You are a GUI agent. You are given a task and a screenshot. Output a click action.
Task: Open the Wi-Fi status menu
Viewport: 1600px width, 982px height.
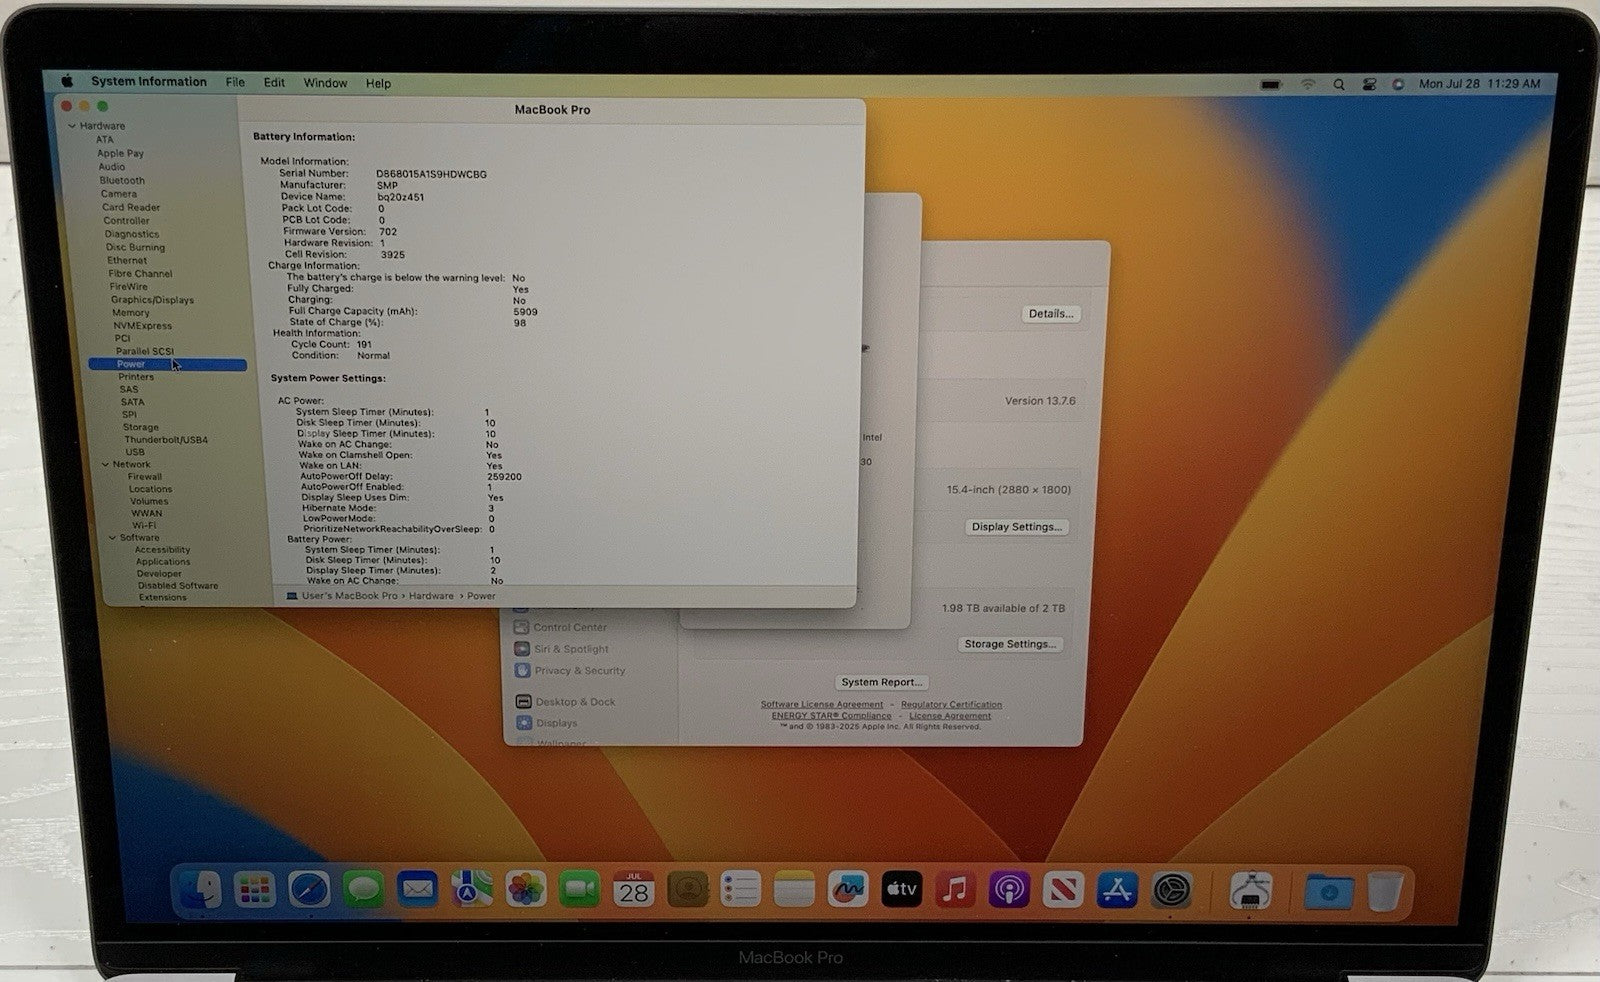tap(1307, 85)
